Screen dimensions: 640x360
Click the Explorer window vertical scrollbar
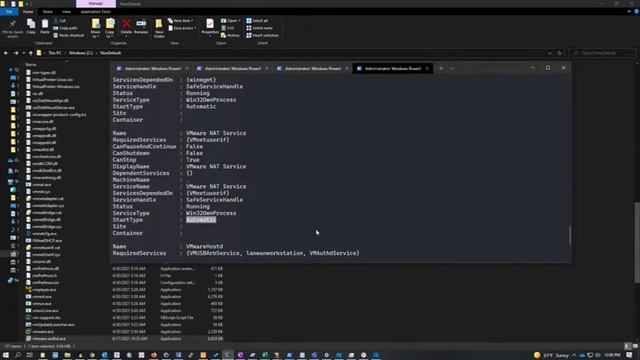tap(637, 242)
